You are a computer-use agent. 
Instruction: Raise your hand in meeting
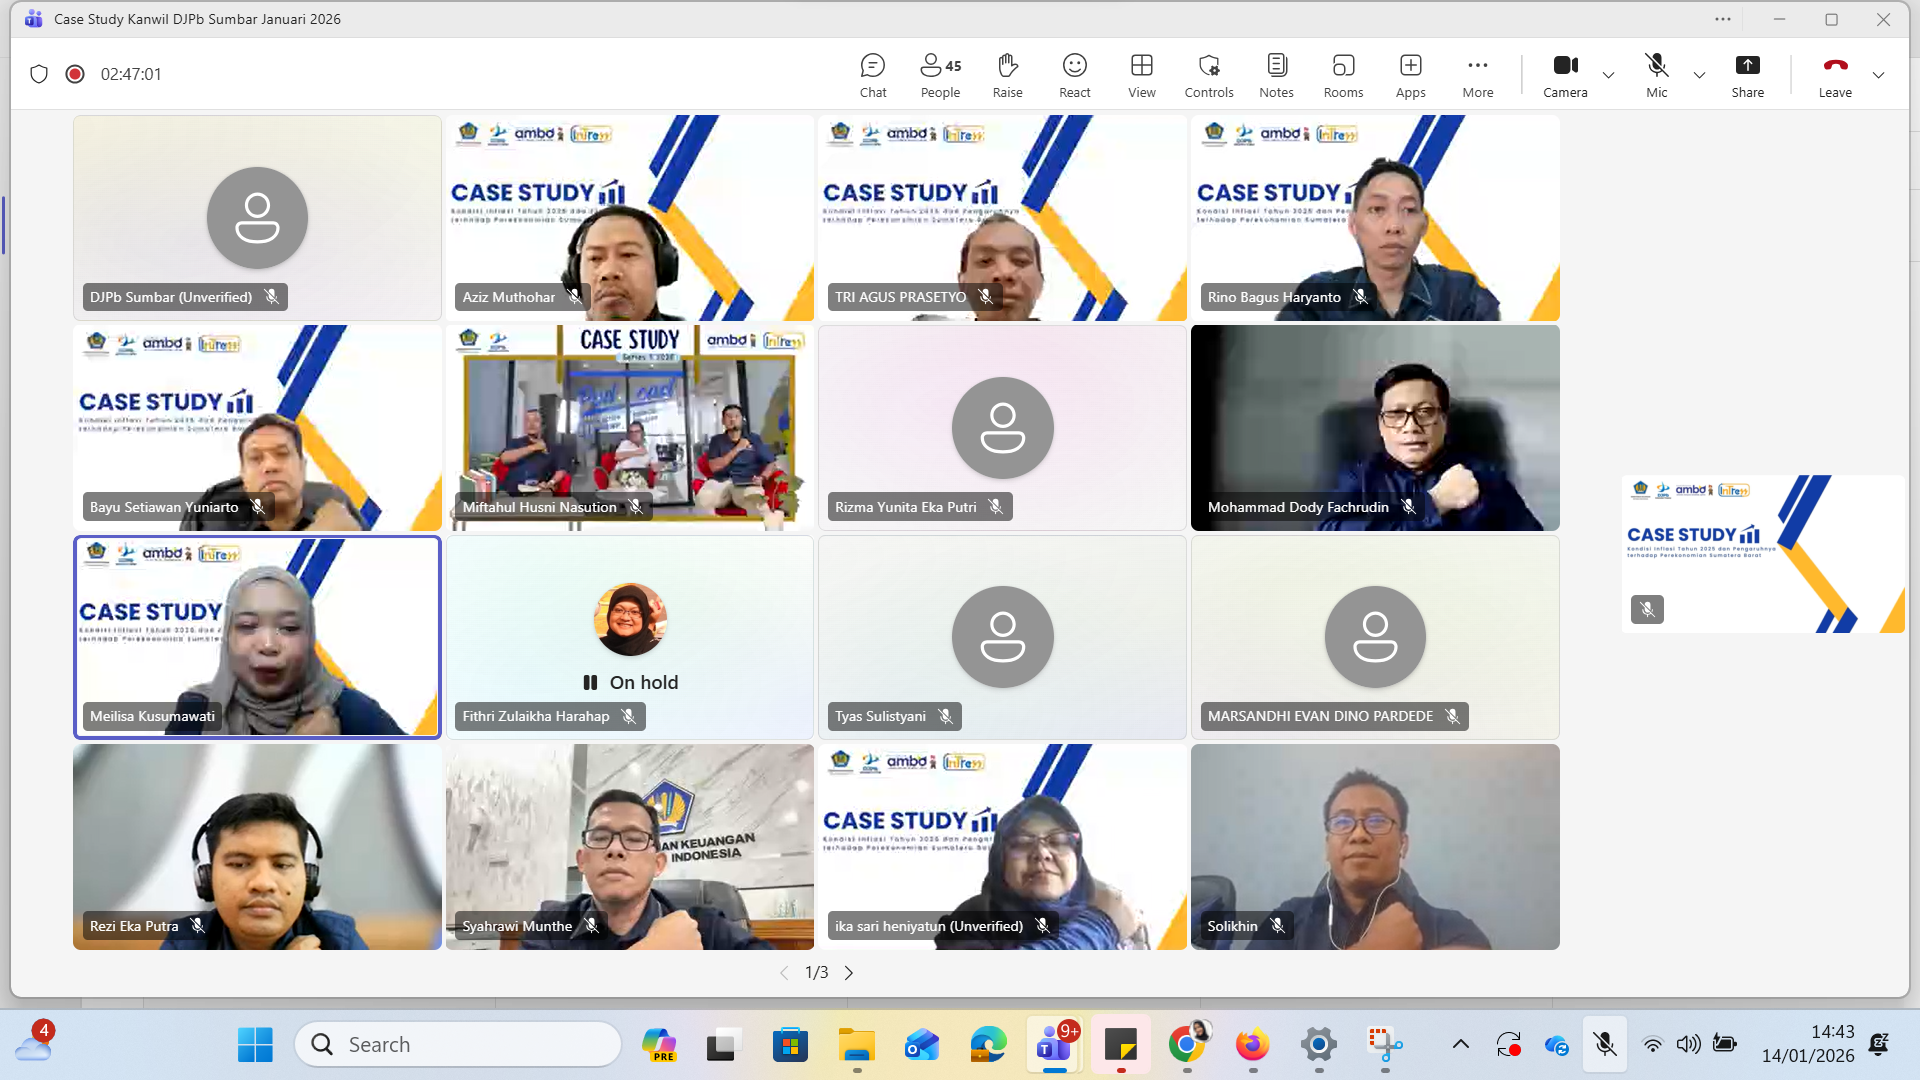coord(1007,75)
